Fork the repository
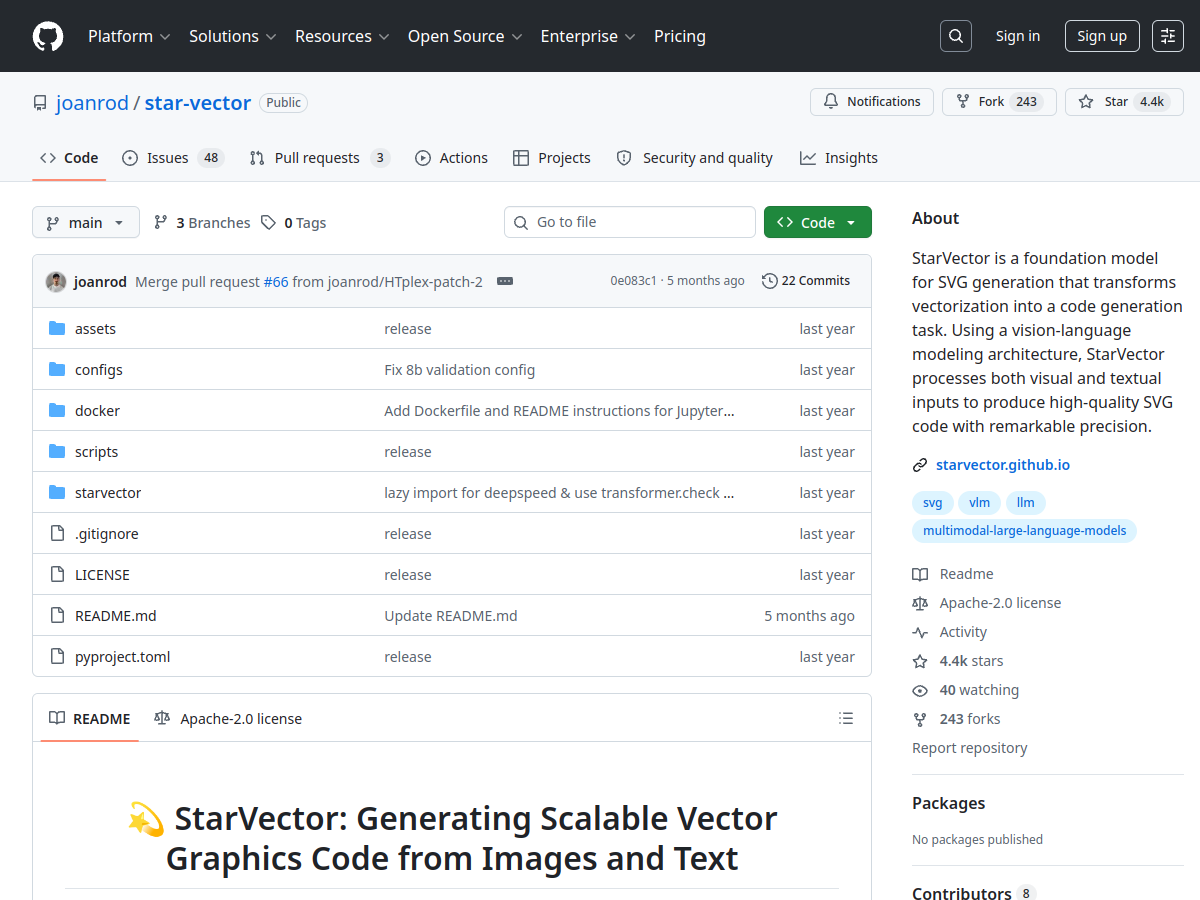The height and width of the screenshot is (900, 1200). point(999,101)
